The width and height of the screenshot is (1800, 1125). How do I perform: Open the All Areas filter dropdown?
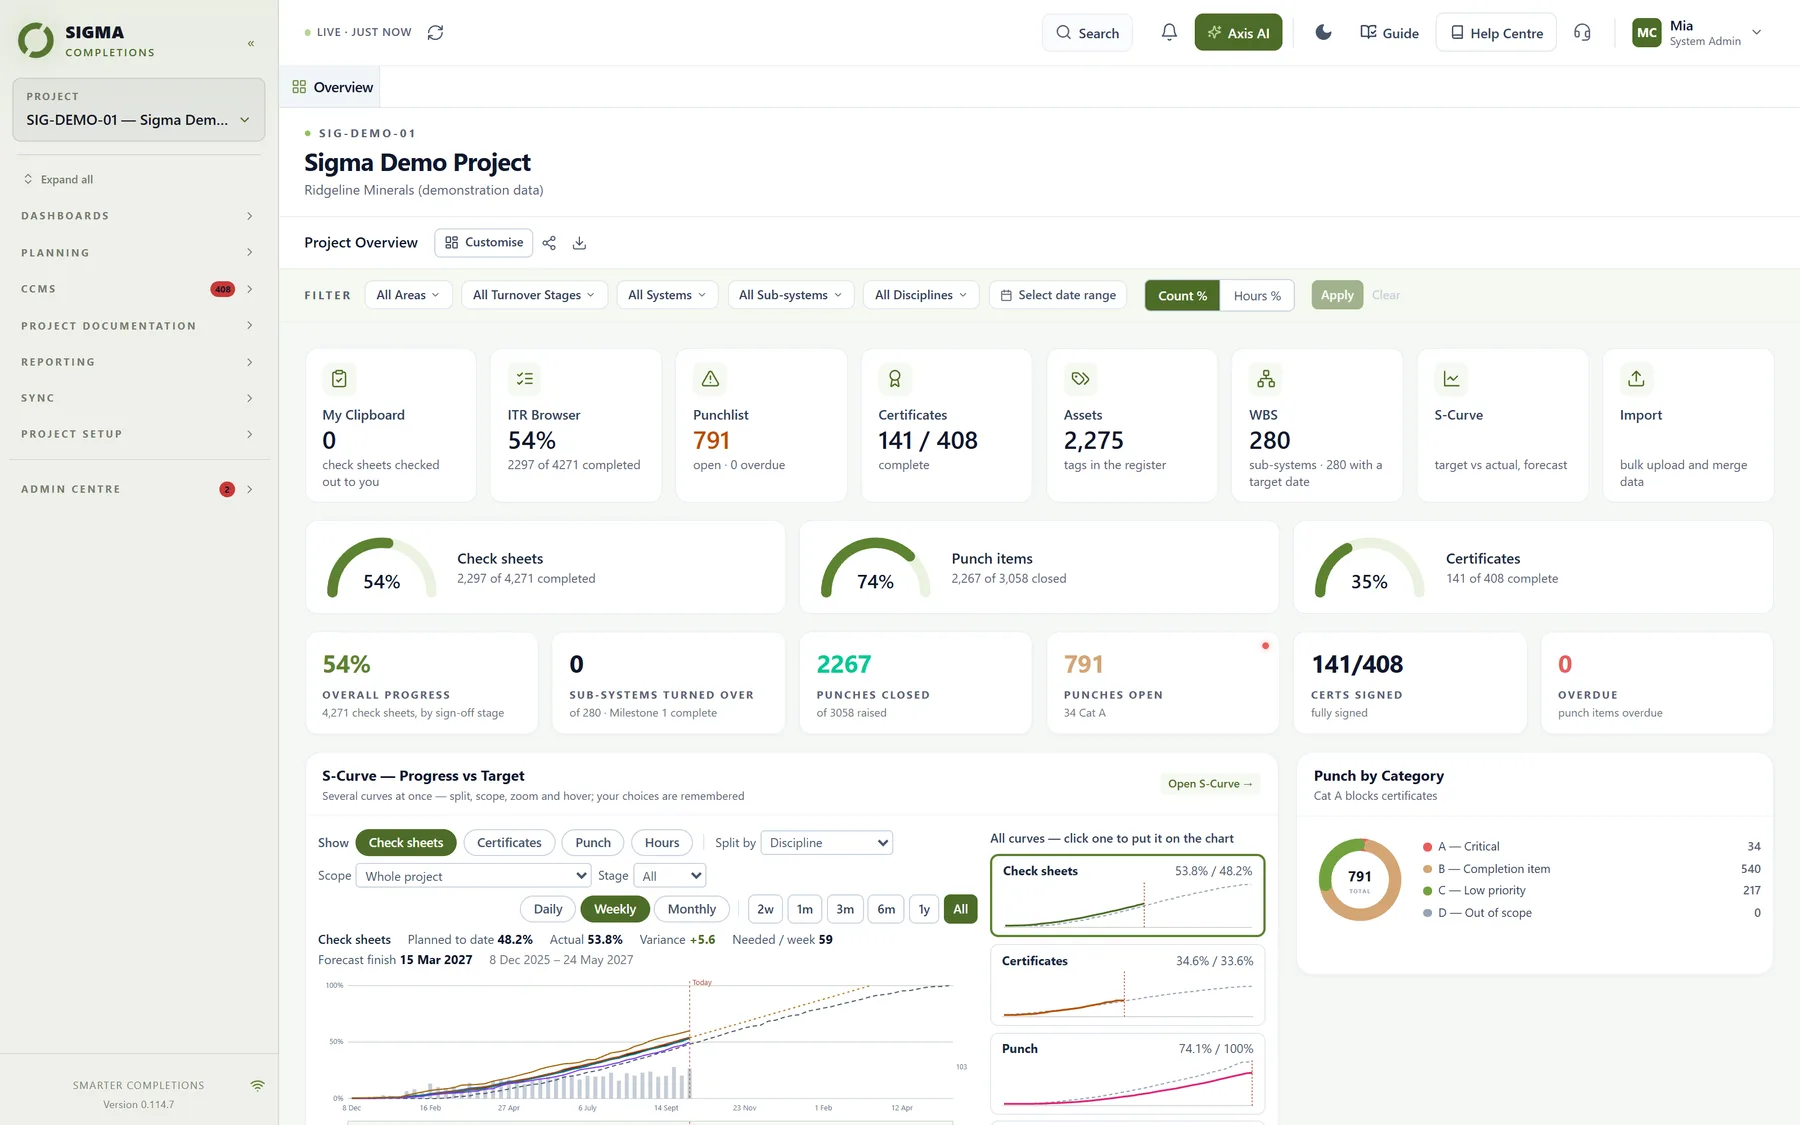click(x=408, y=295)
